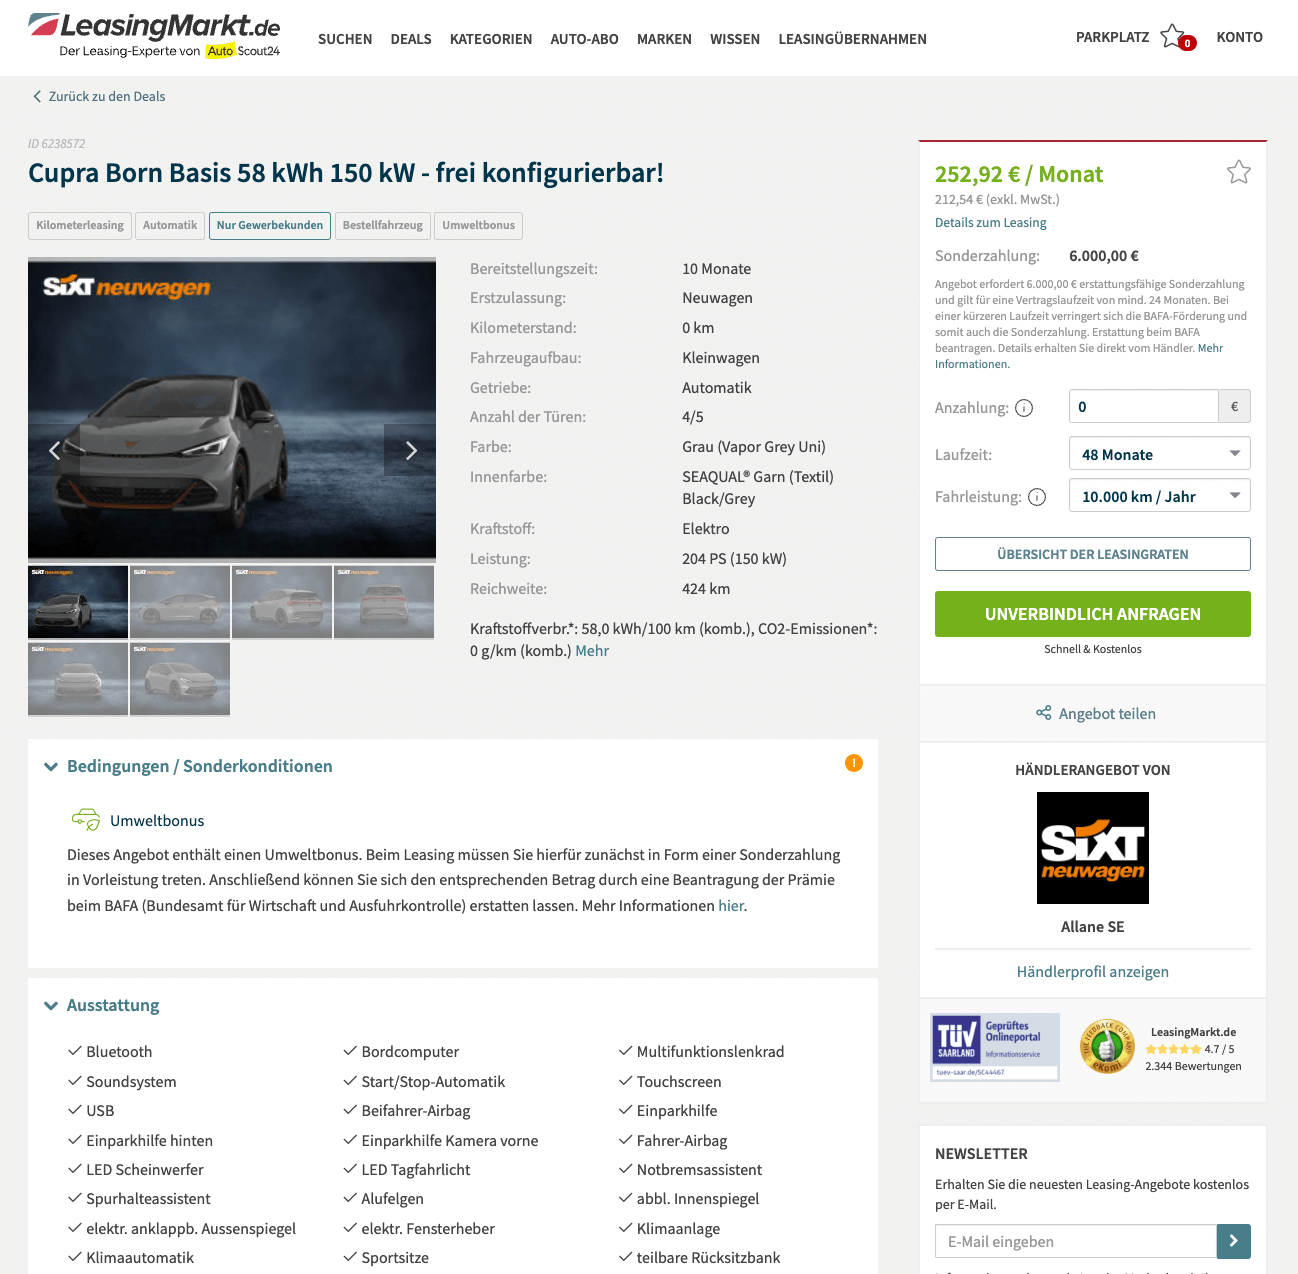
Task: Click the Anzahlung info icon
Action: tap(1024, 408)
